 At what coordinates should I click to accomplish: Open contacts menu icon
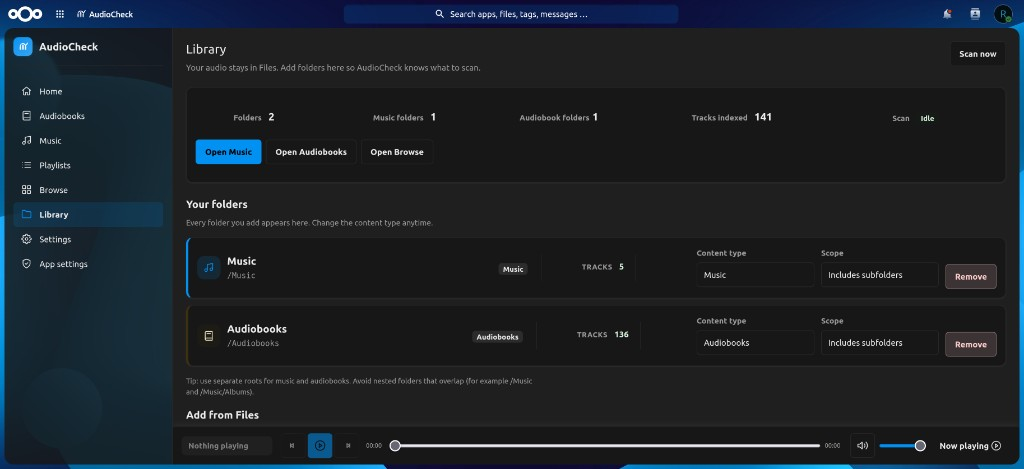click(975, 14)
